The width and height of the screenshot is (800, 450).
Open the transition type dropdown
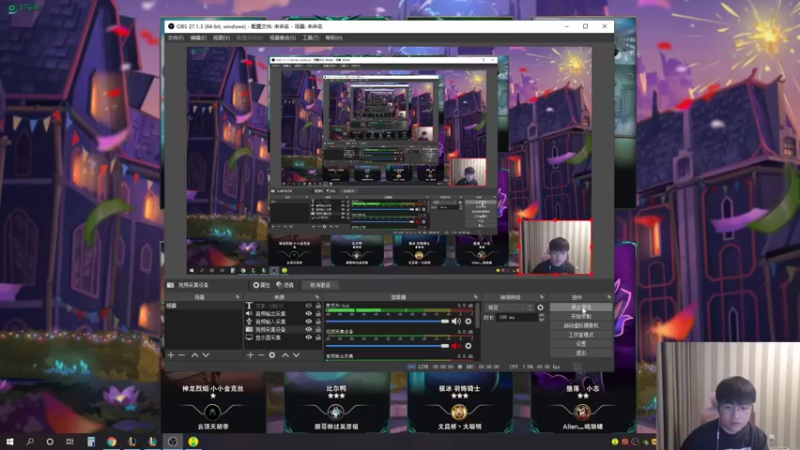pos(509,308)
